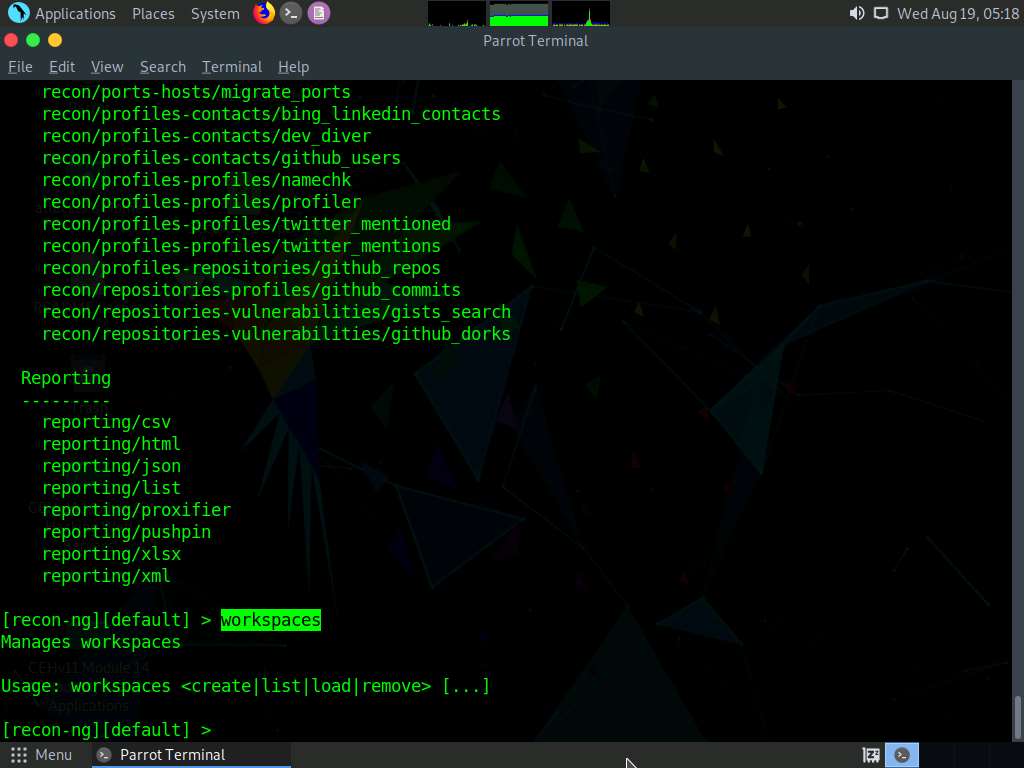This screenshot has height=768, width=1024.
Task: Click the date and time clock
Action: click(957, 14)
